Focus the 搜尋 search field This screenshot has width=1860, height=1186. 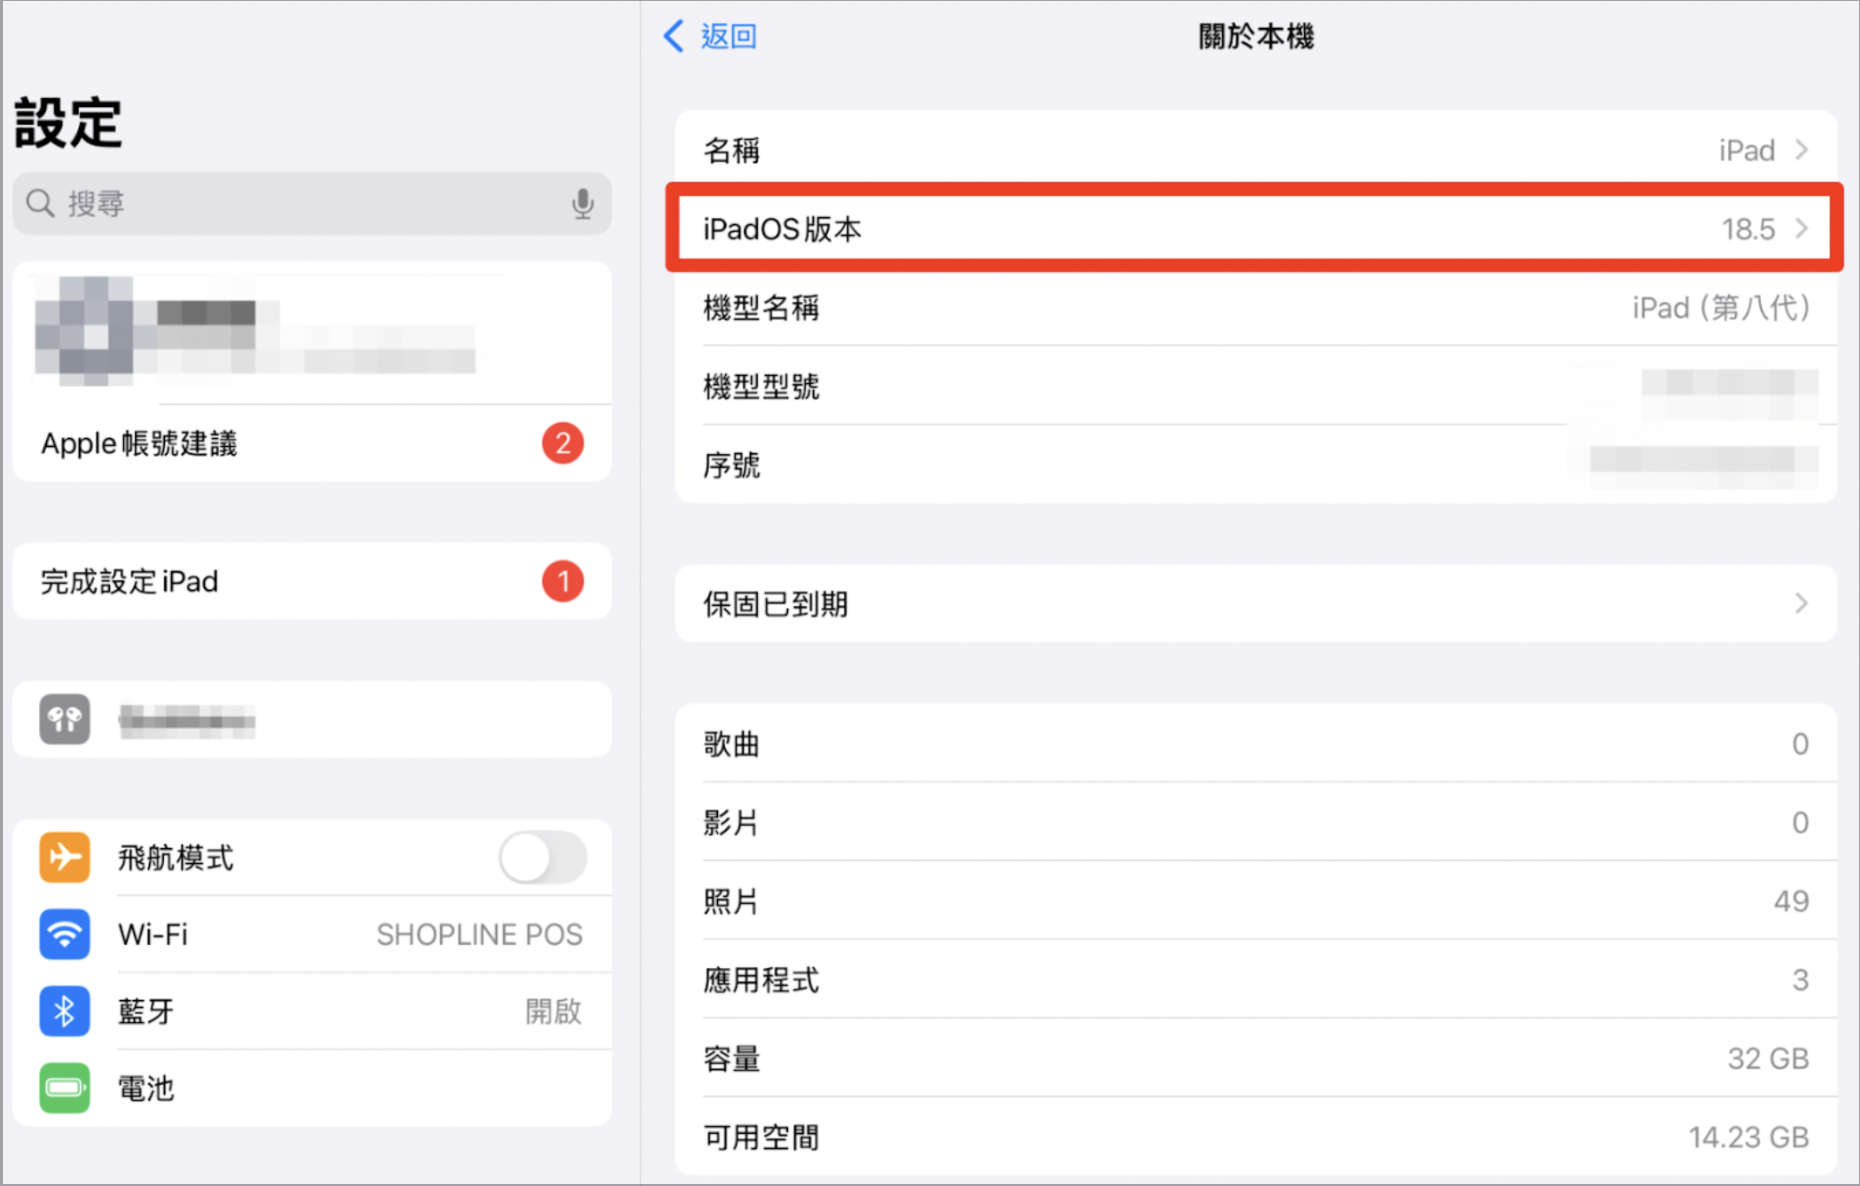tap(312, 204)
